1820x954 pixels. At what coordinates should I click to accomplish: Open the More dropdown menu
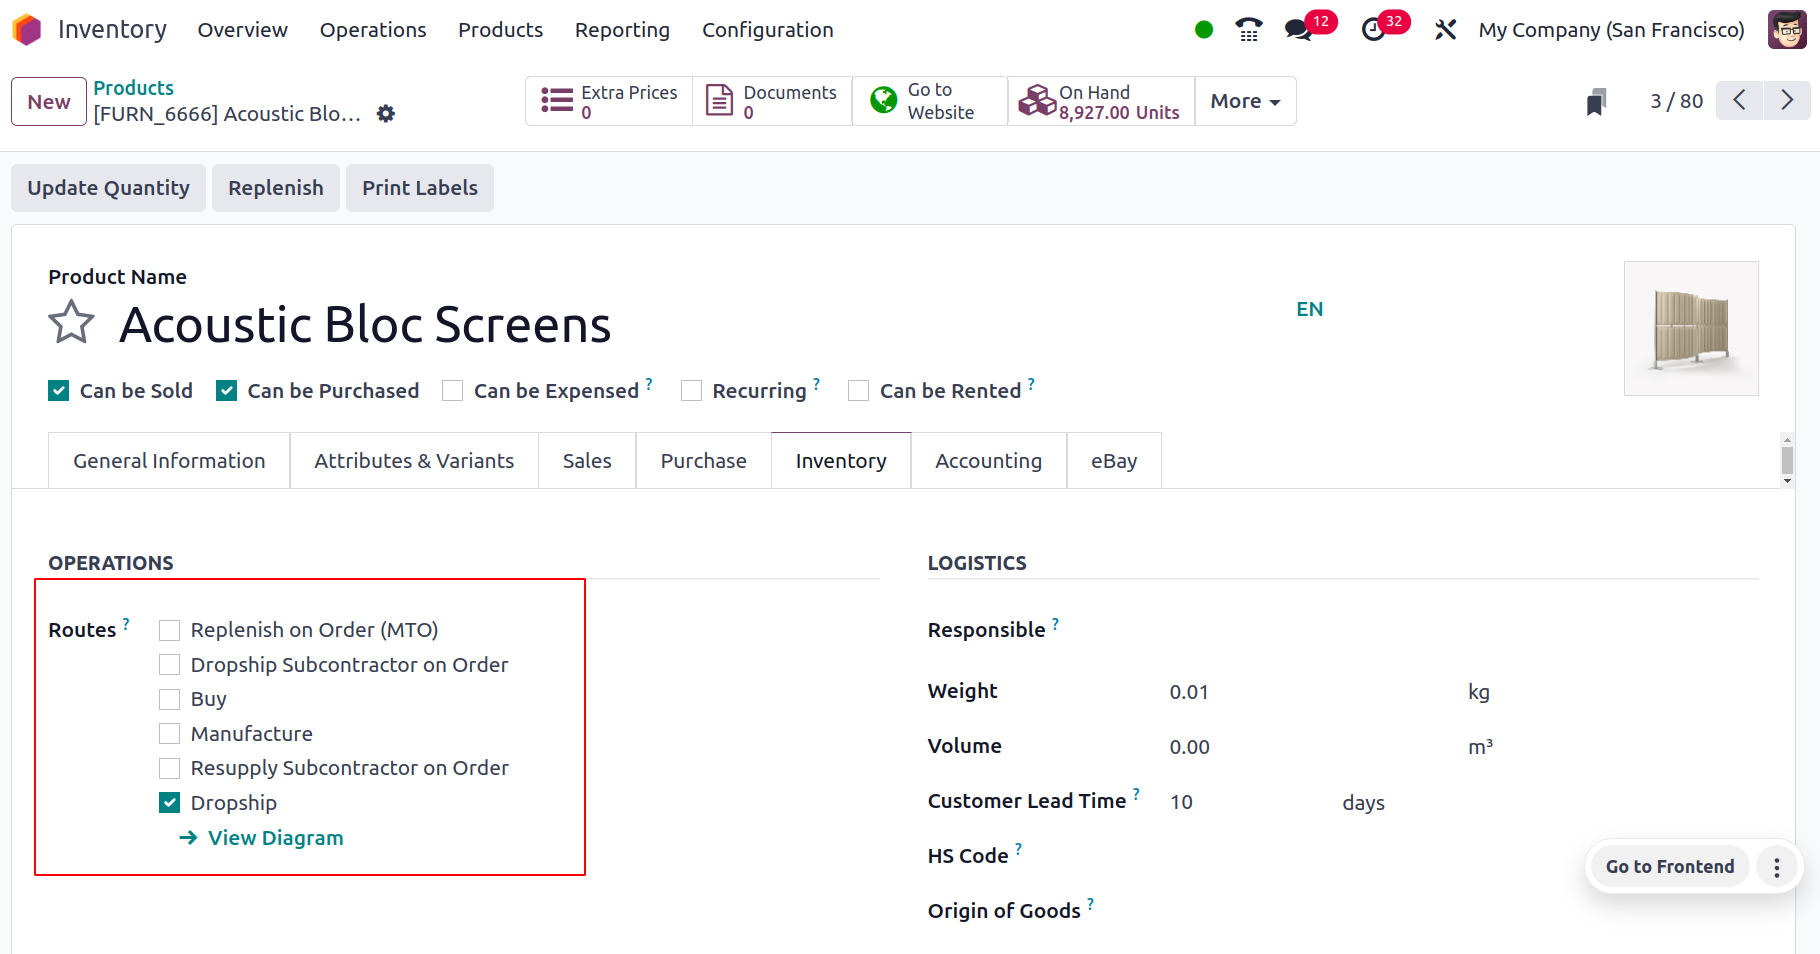point(1244,101)
